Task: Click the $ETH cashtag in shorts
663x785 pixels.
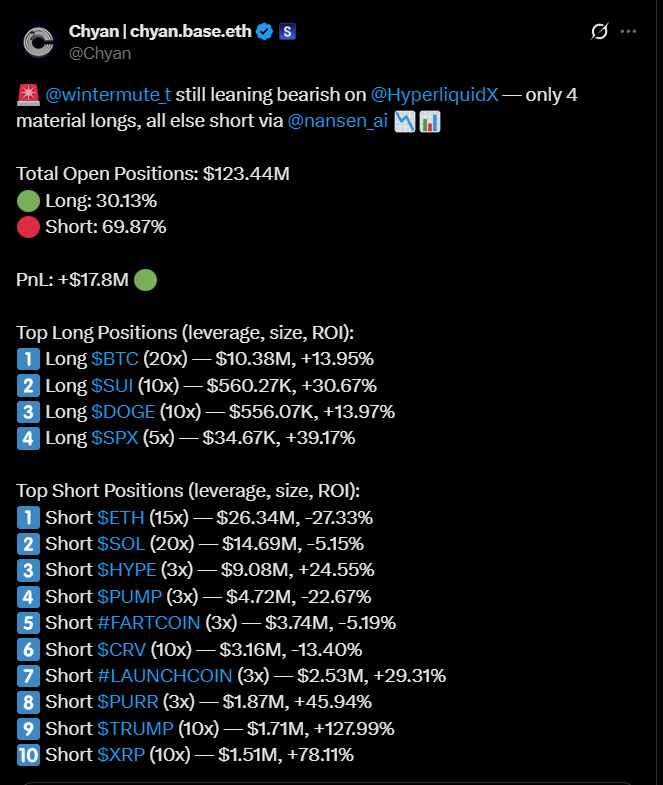Action: pos(121,518)
